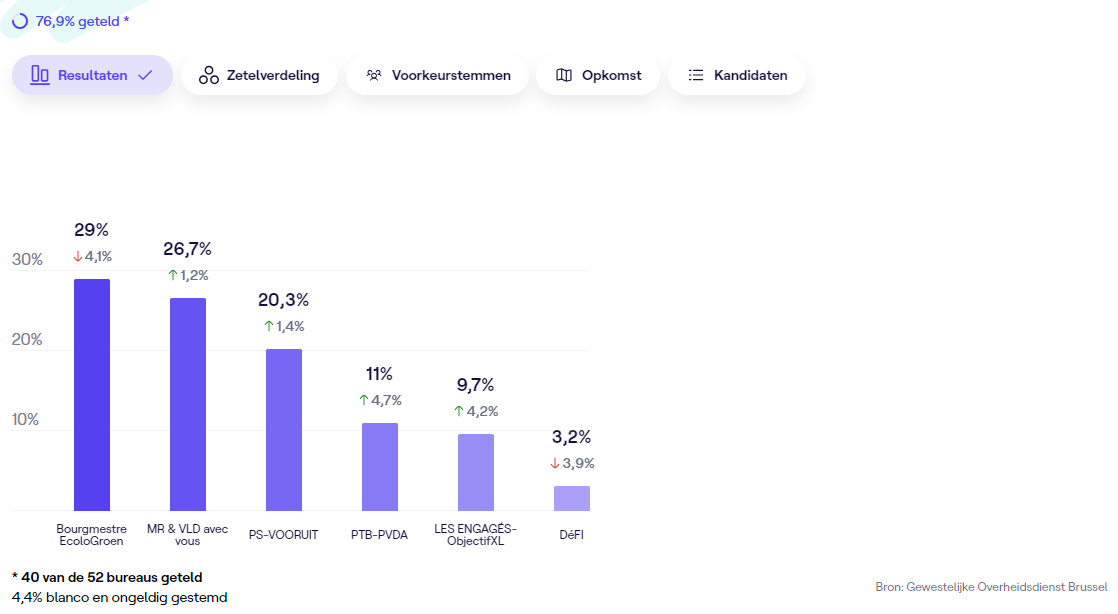This screenshot has height=614, width=1118.
Task: Click the checkmark on the Resultaten tab
Action: click(x=145, y=75)
